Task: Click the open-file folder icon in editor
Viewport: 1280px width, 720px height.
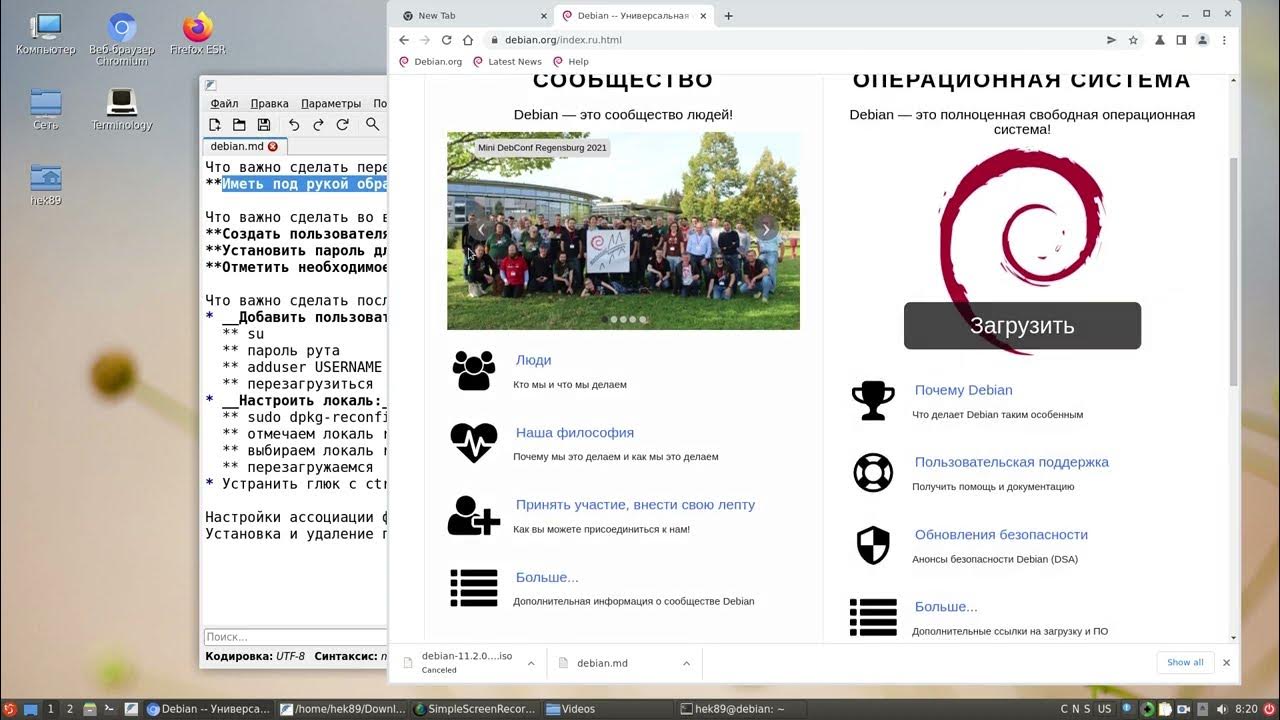Action: tap(239, 125)
